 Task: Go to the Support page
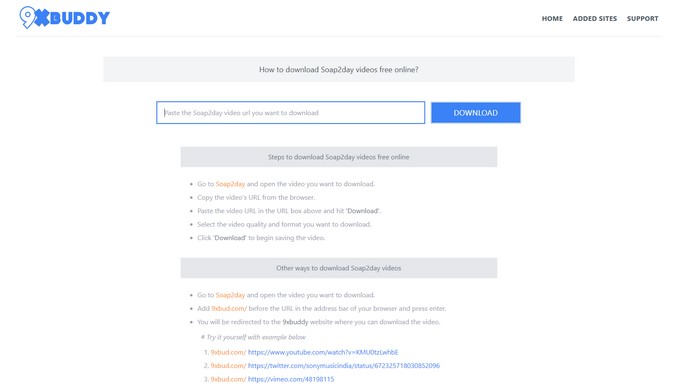tap(642, 19)
